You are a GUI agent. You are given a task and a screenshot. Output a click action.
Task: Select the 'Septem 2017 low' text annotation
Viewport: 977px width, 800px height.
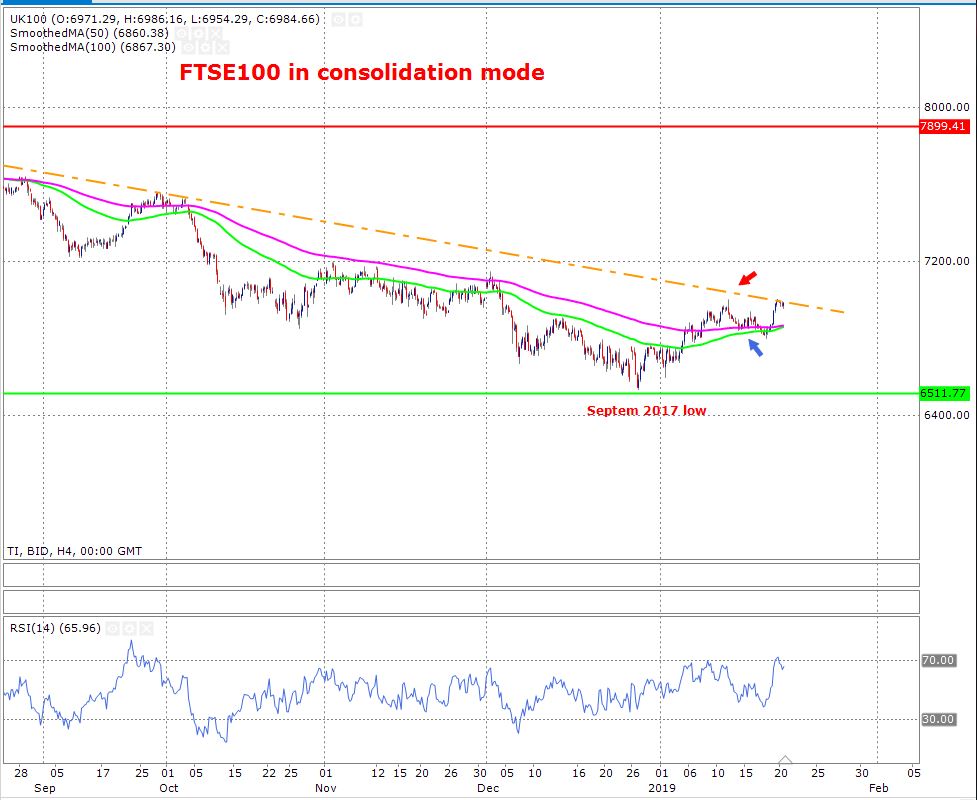point(646,411)
